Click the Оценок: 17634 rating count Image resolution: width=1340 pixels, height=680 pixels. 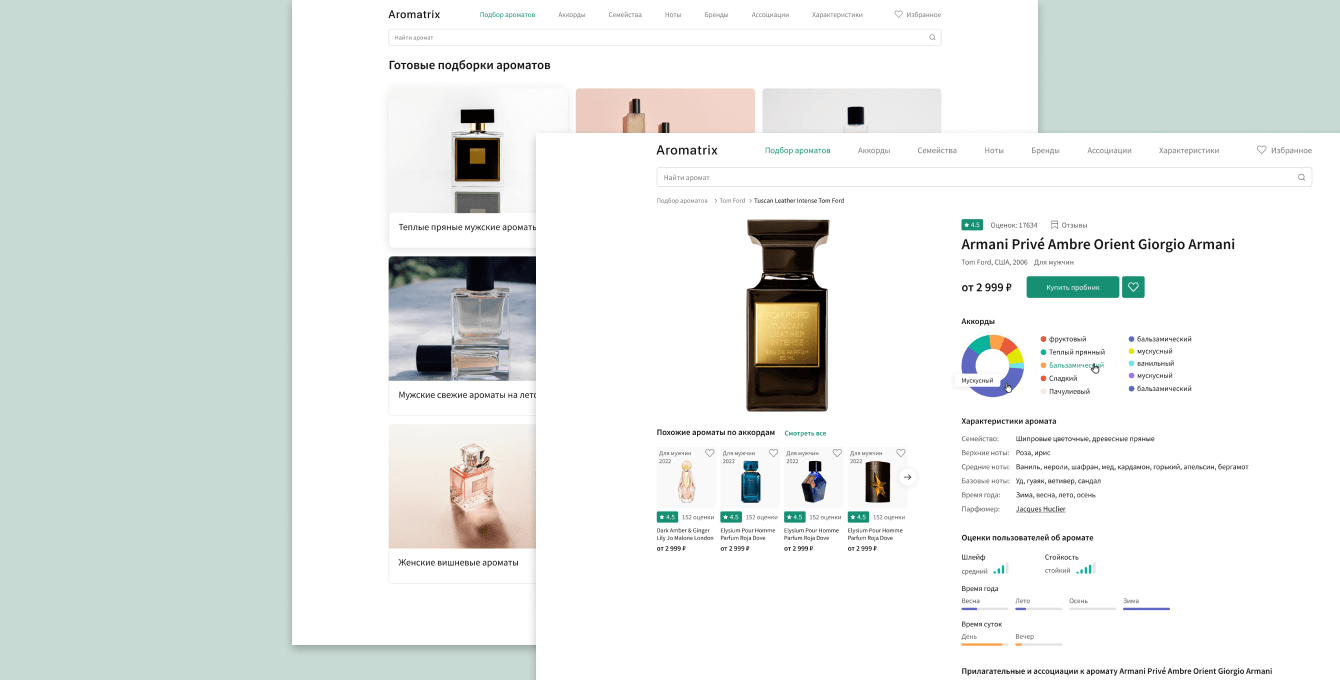tap(1014, 225)
